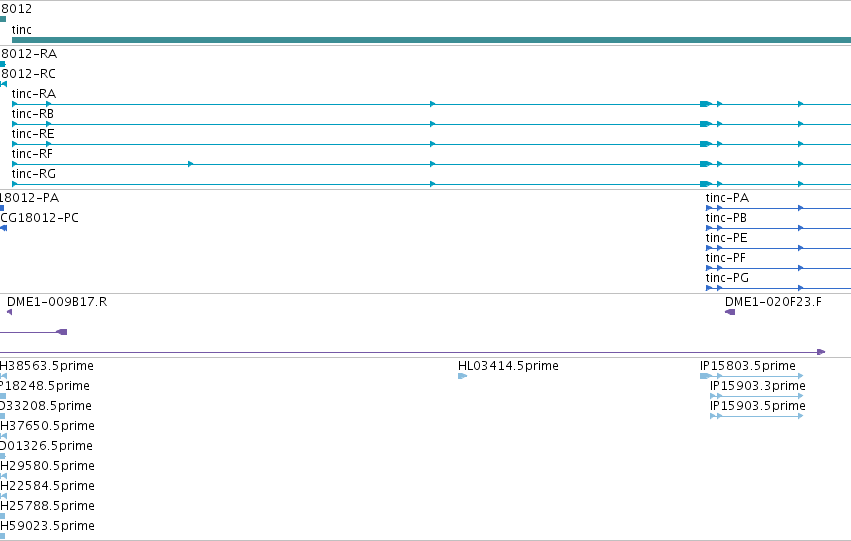851x541 pixels.
Task: Click the DME1-020F23.F purple arrow glyph
Action: [x=730, y=312]
